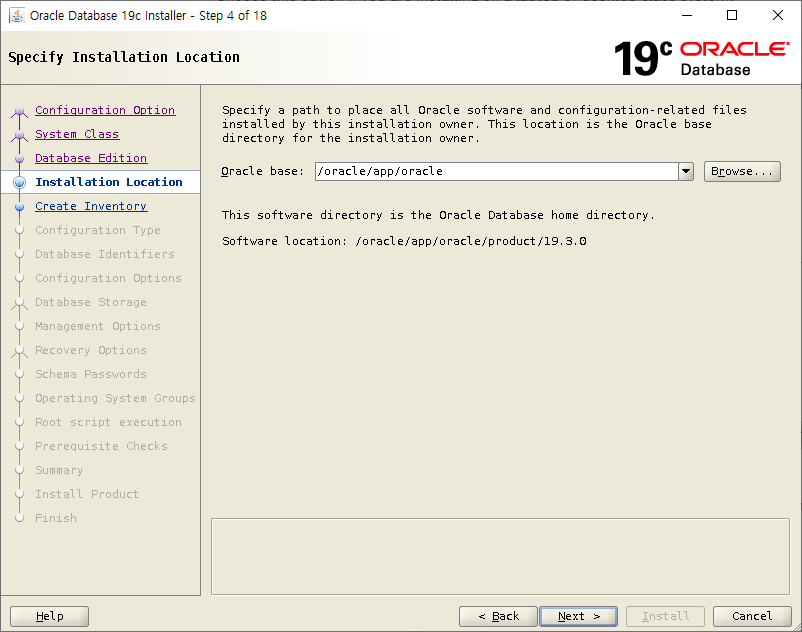
Task: Open the Oracle base dropdown arrow
Action: point(686,171)
